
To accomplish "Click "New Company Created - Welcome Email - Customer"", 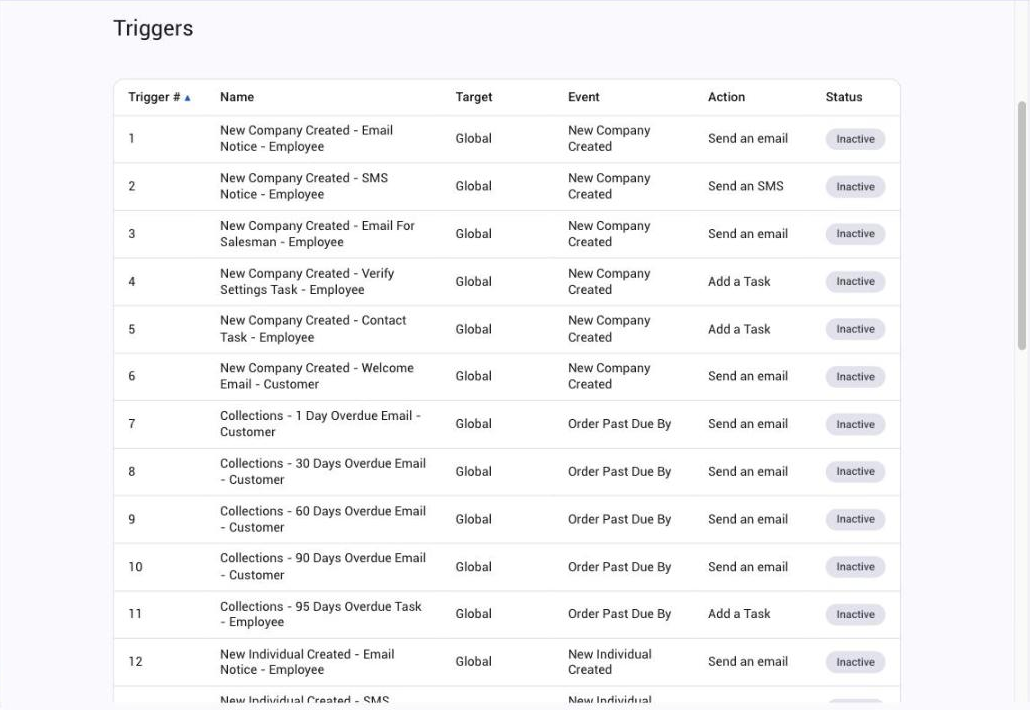I will point(317,376).
